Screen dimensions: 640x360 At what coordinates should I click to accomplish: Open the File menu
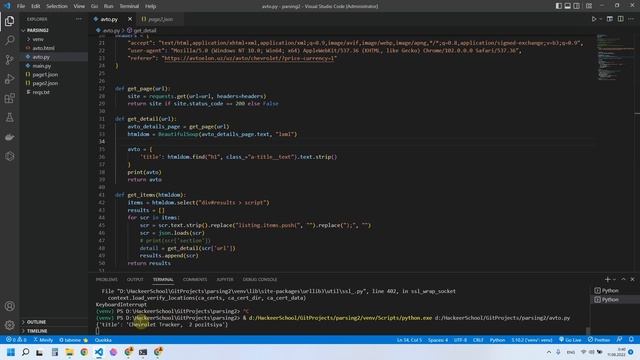coord(21,6)
